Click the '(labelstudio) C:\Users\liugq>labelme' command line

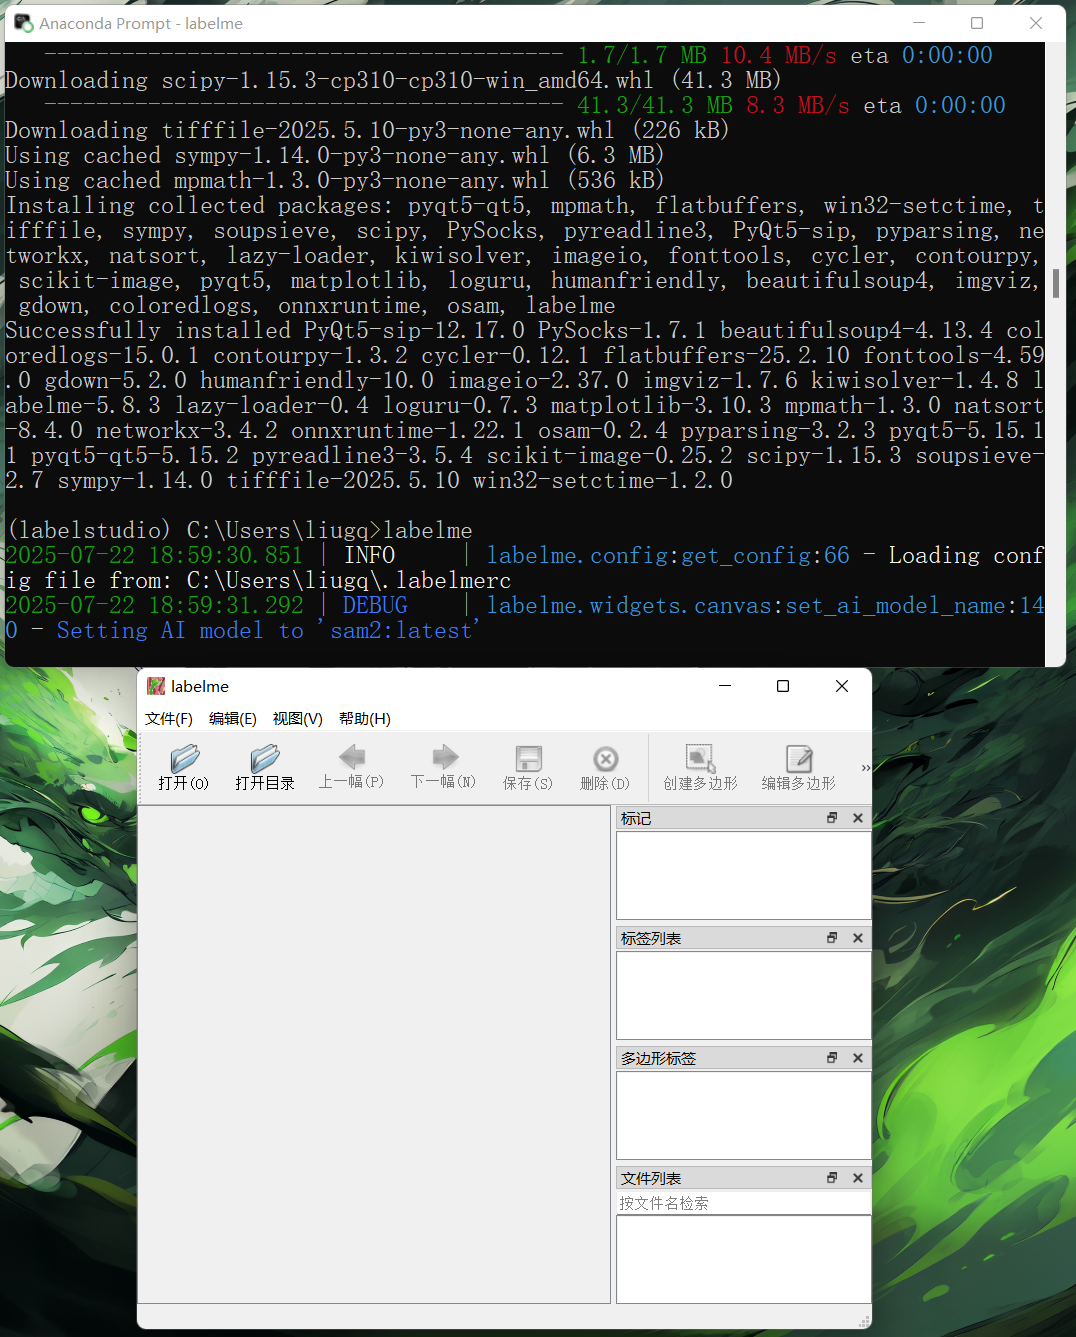pyautogui.click(x=239, y=530)
